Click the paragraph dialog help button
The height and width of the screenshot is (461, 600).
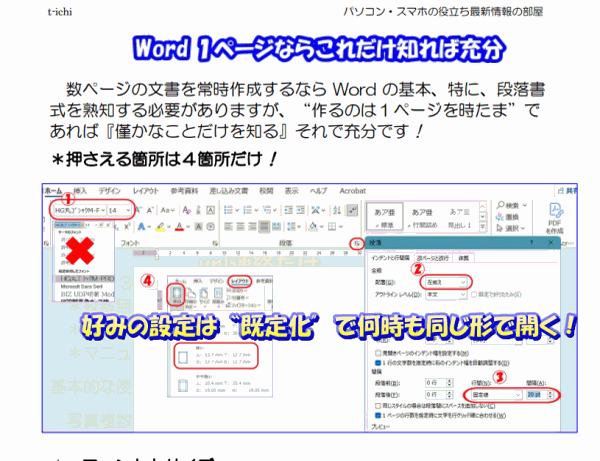tap(531, 243)
